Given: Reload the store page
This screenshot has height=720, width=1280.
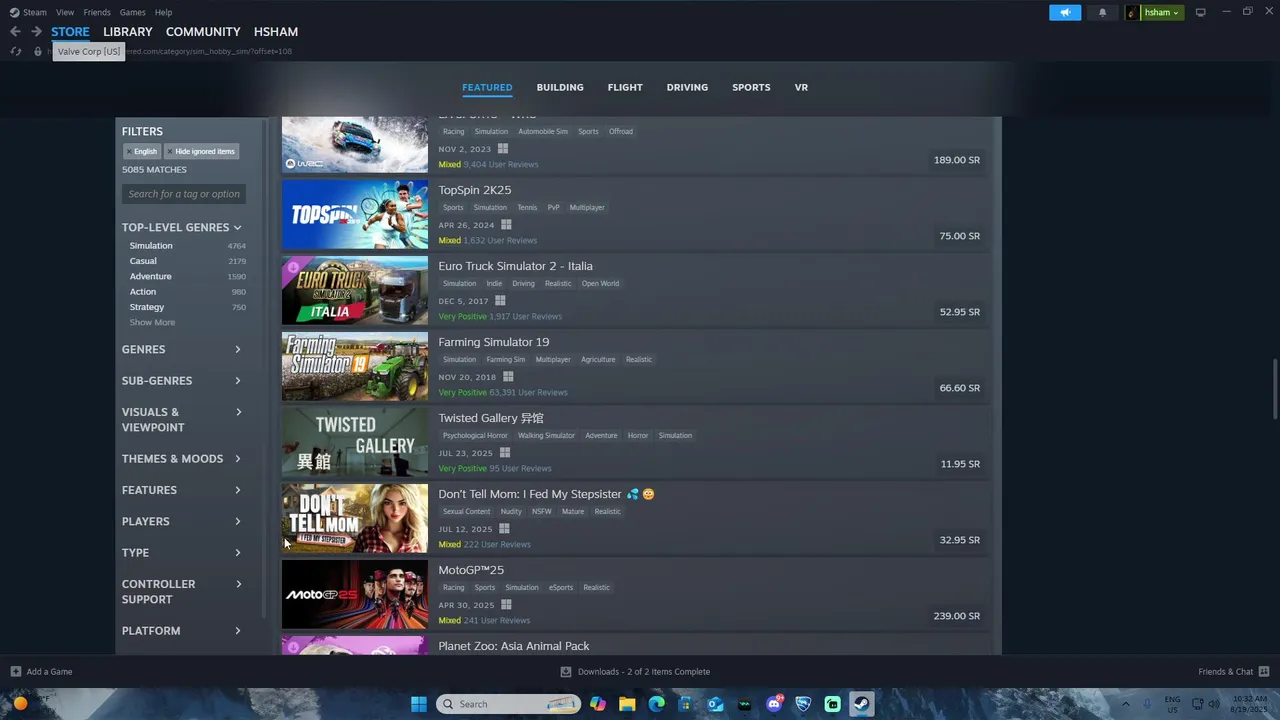Looking at the screenshot, I should (15, 51).
